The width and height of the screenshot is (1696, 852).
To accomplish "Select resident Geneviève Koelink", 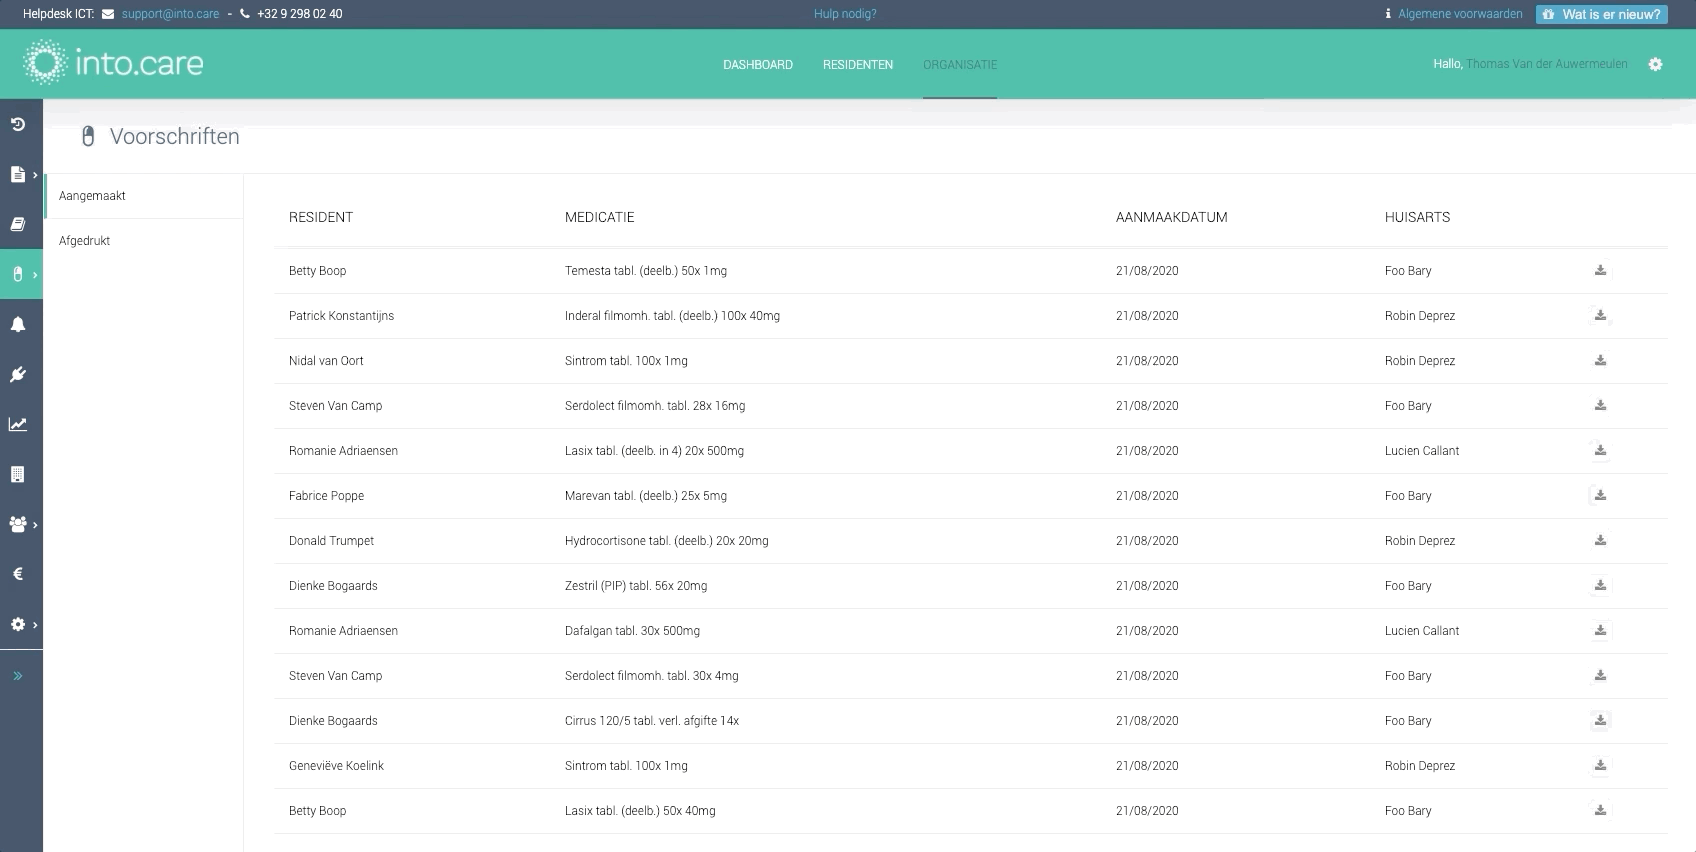I will tap(336, 766).
